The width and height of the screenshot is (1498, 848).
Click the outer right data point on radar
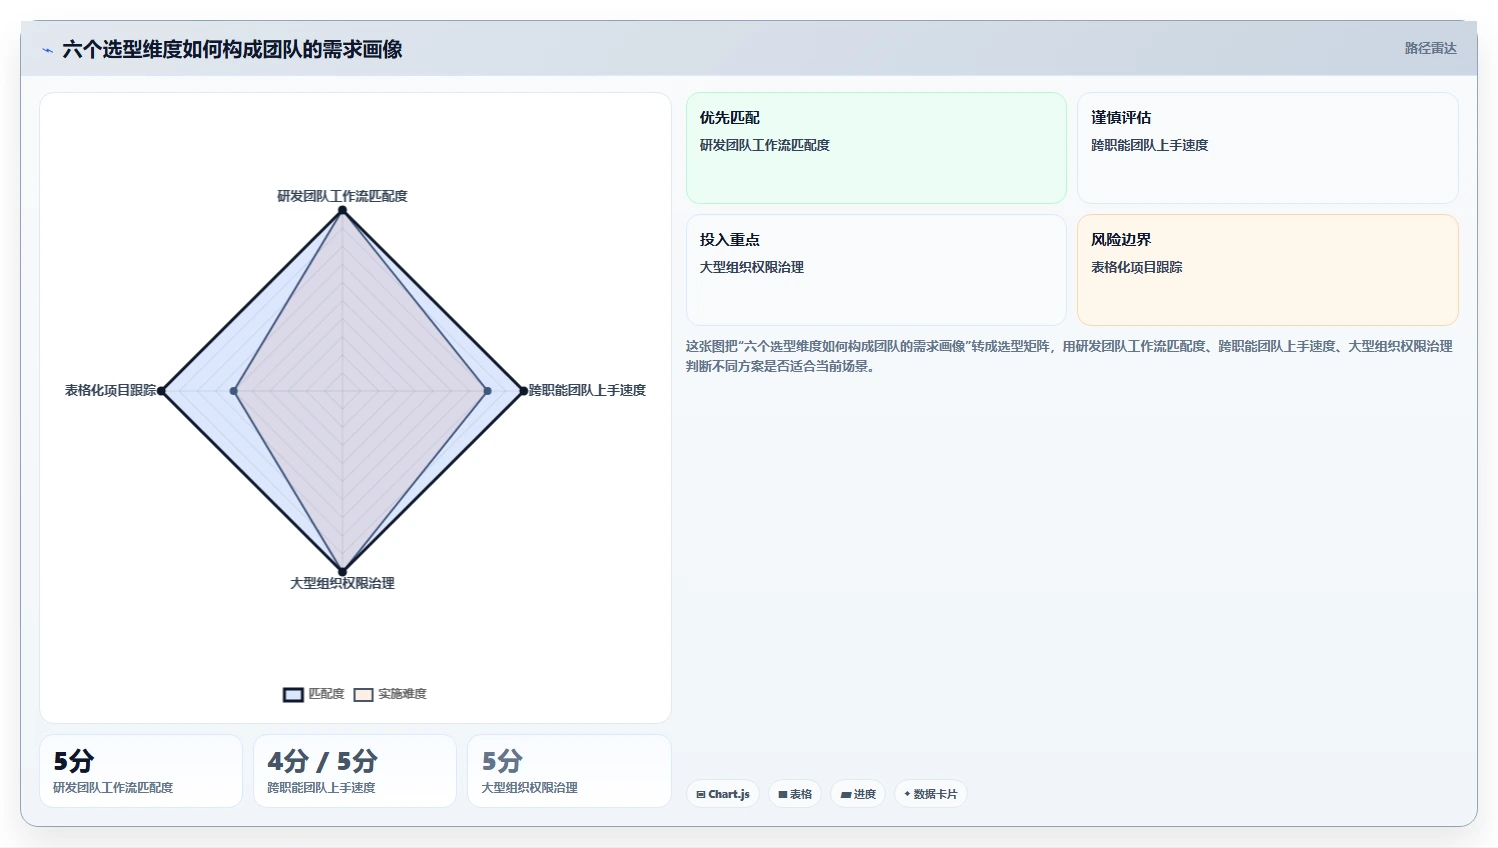(523, 391)
